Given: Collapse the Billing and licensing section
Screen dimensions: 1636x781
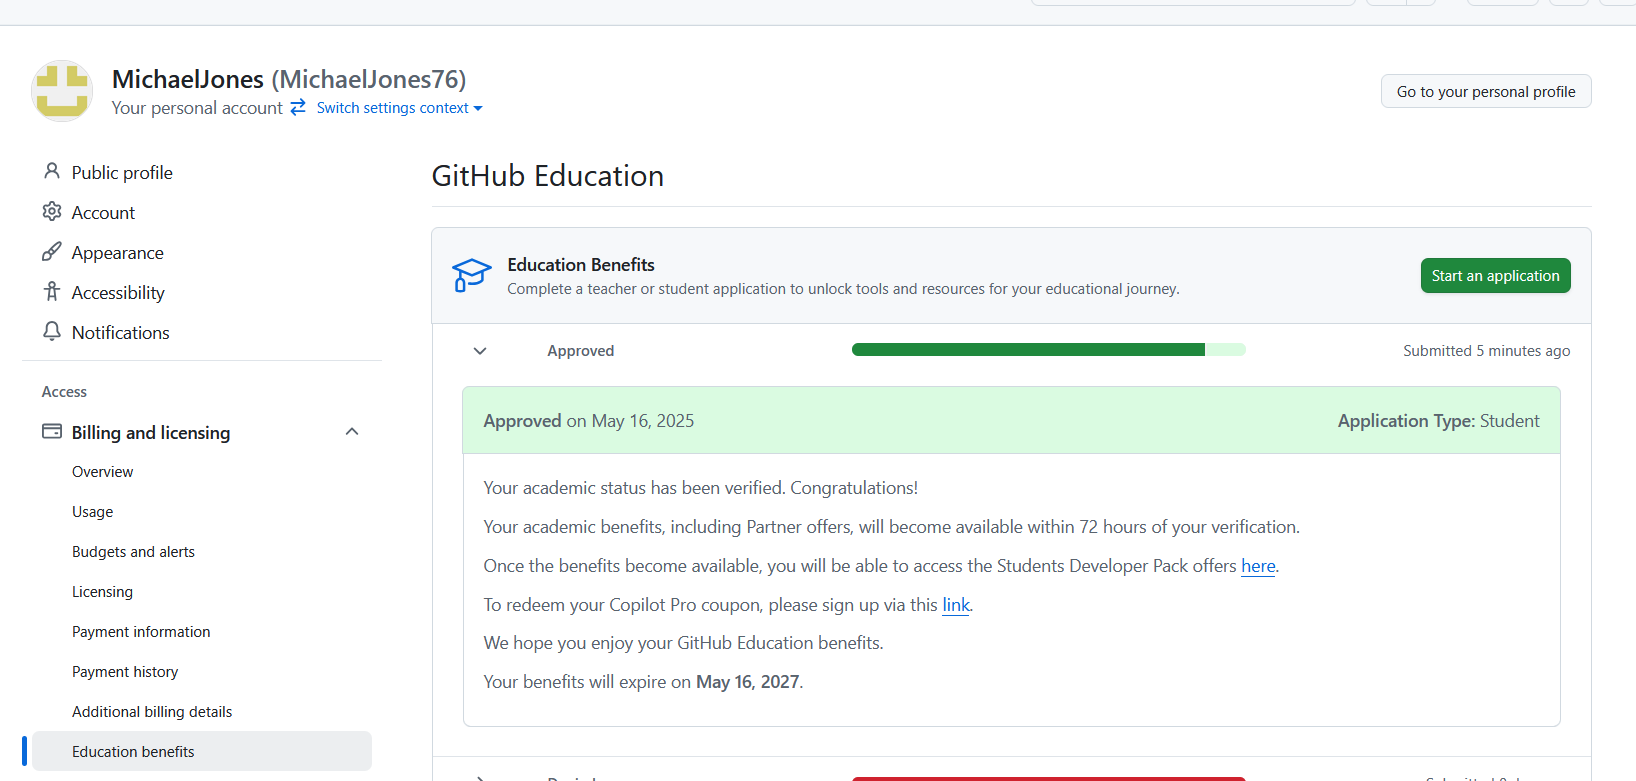Looking at the screenshot, I should point(352,432).
